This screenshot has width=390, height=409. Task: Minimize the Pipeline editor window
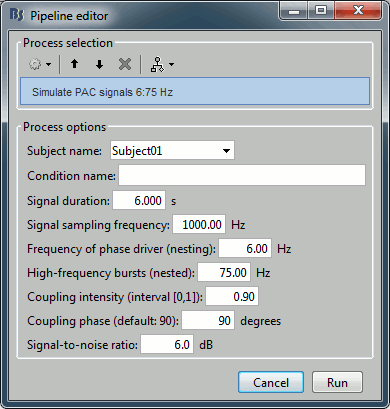pos(293,11)
